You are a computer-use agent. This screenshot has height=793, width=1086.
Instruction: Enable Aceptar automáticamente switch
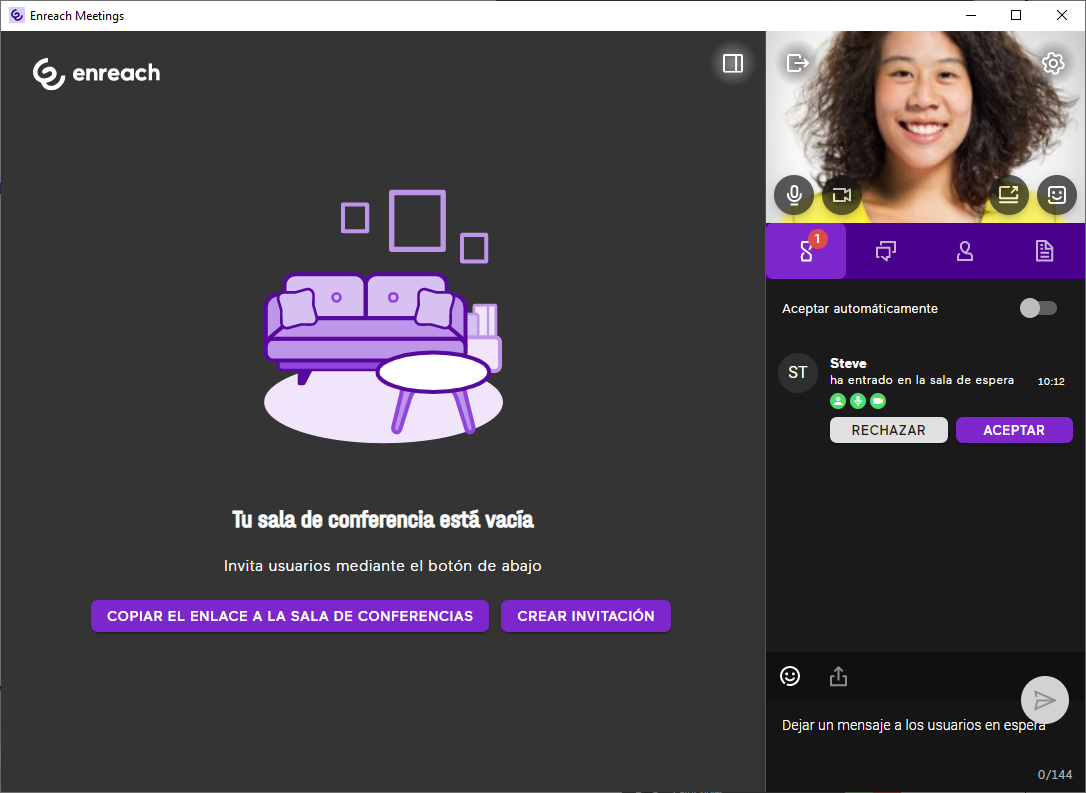click(x=1037, y=308)
